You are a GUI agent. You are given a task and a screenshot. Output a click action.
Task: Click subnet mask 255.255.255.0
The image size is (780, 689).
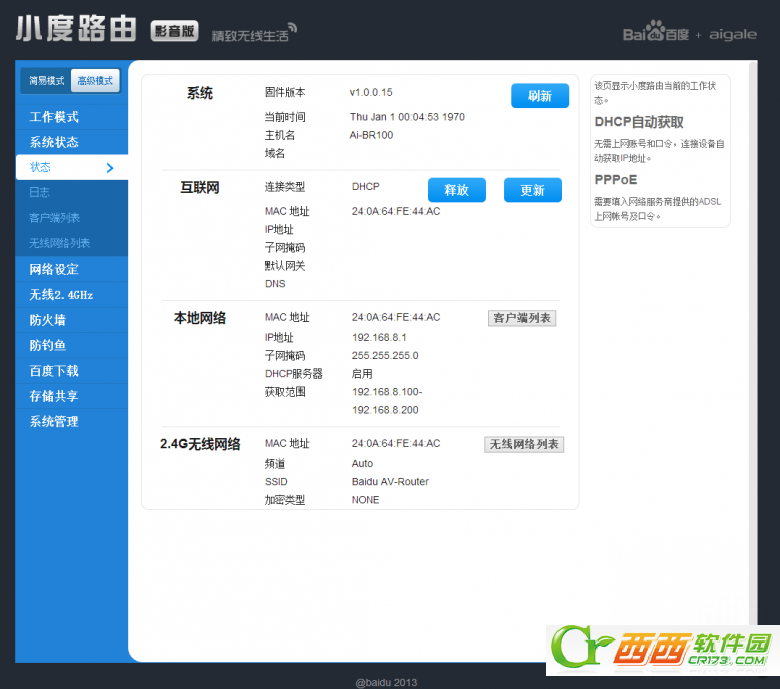point(385,356)
